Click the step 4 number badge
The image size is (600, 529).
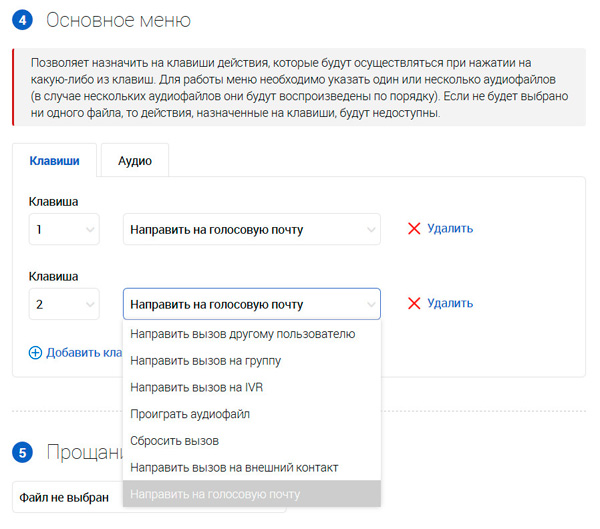click(24, 20)
